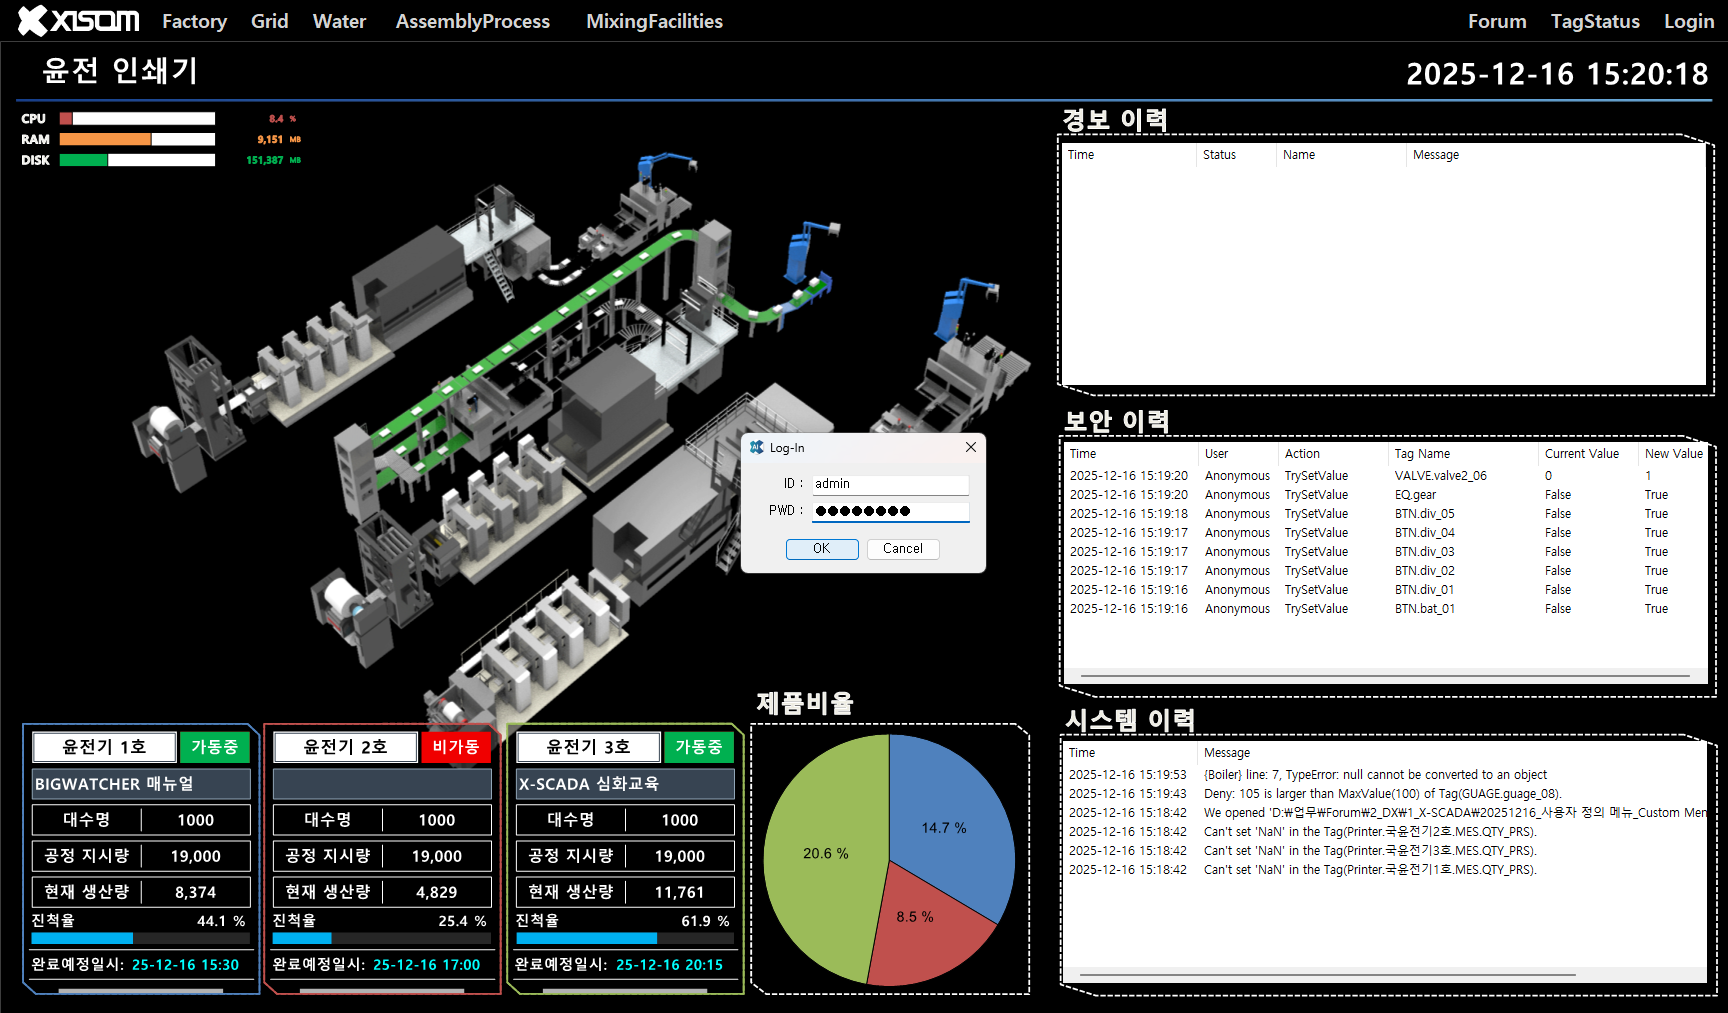This screenshot has height=1013, width=1728.
Task: Sort security history by Tag Name column
Action: (1422, 454)
